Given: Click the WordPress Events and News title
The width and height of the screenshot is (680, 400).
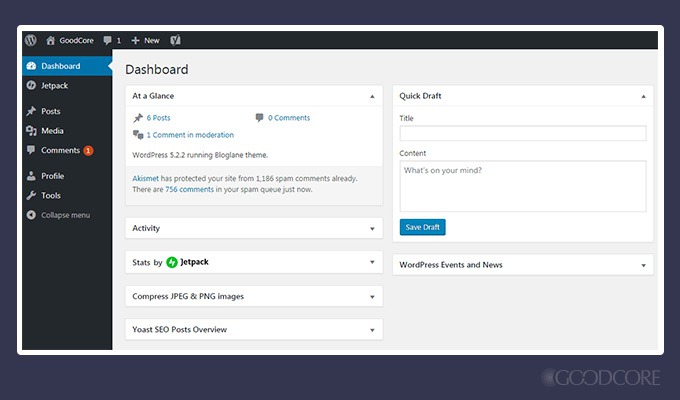Looking at the screenshot, I should click(x=451, y=265).
